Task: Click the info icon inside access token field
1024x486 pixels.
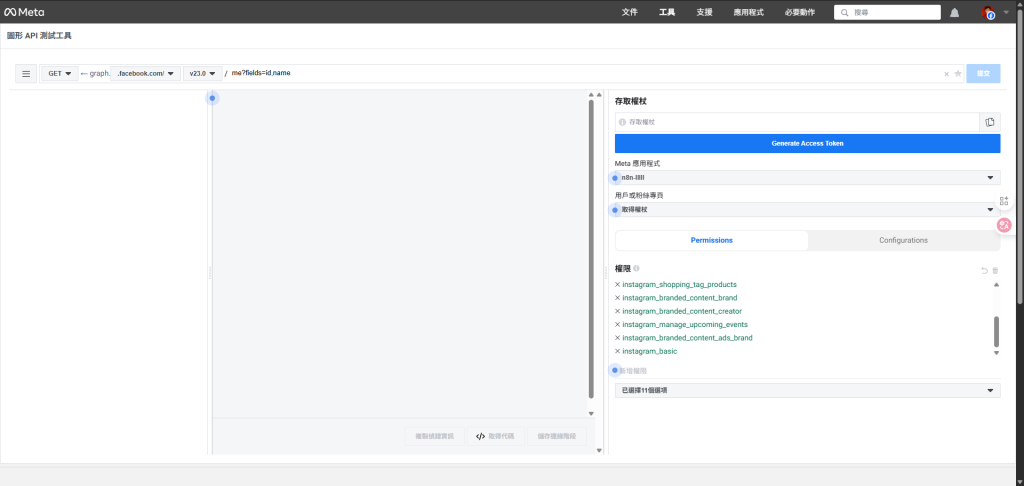Action: coord(622,122)
